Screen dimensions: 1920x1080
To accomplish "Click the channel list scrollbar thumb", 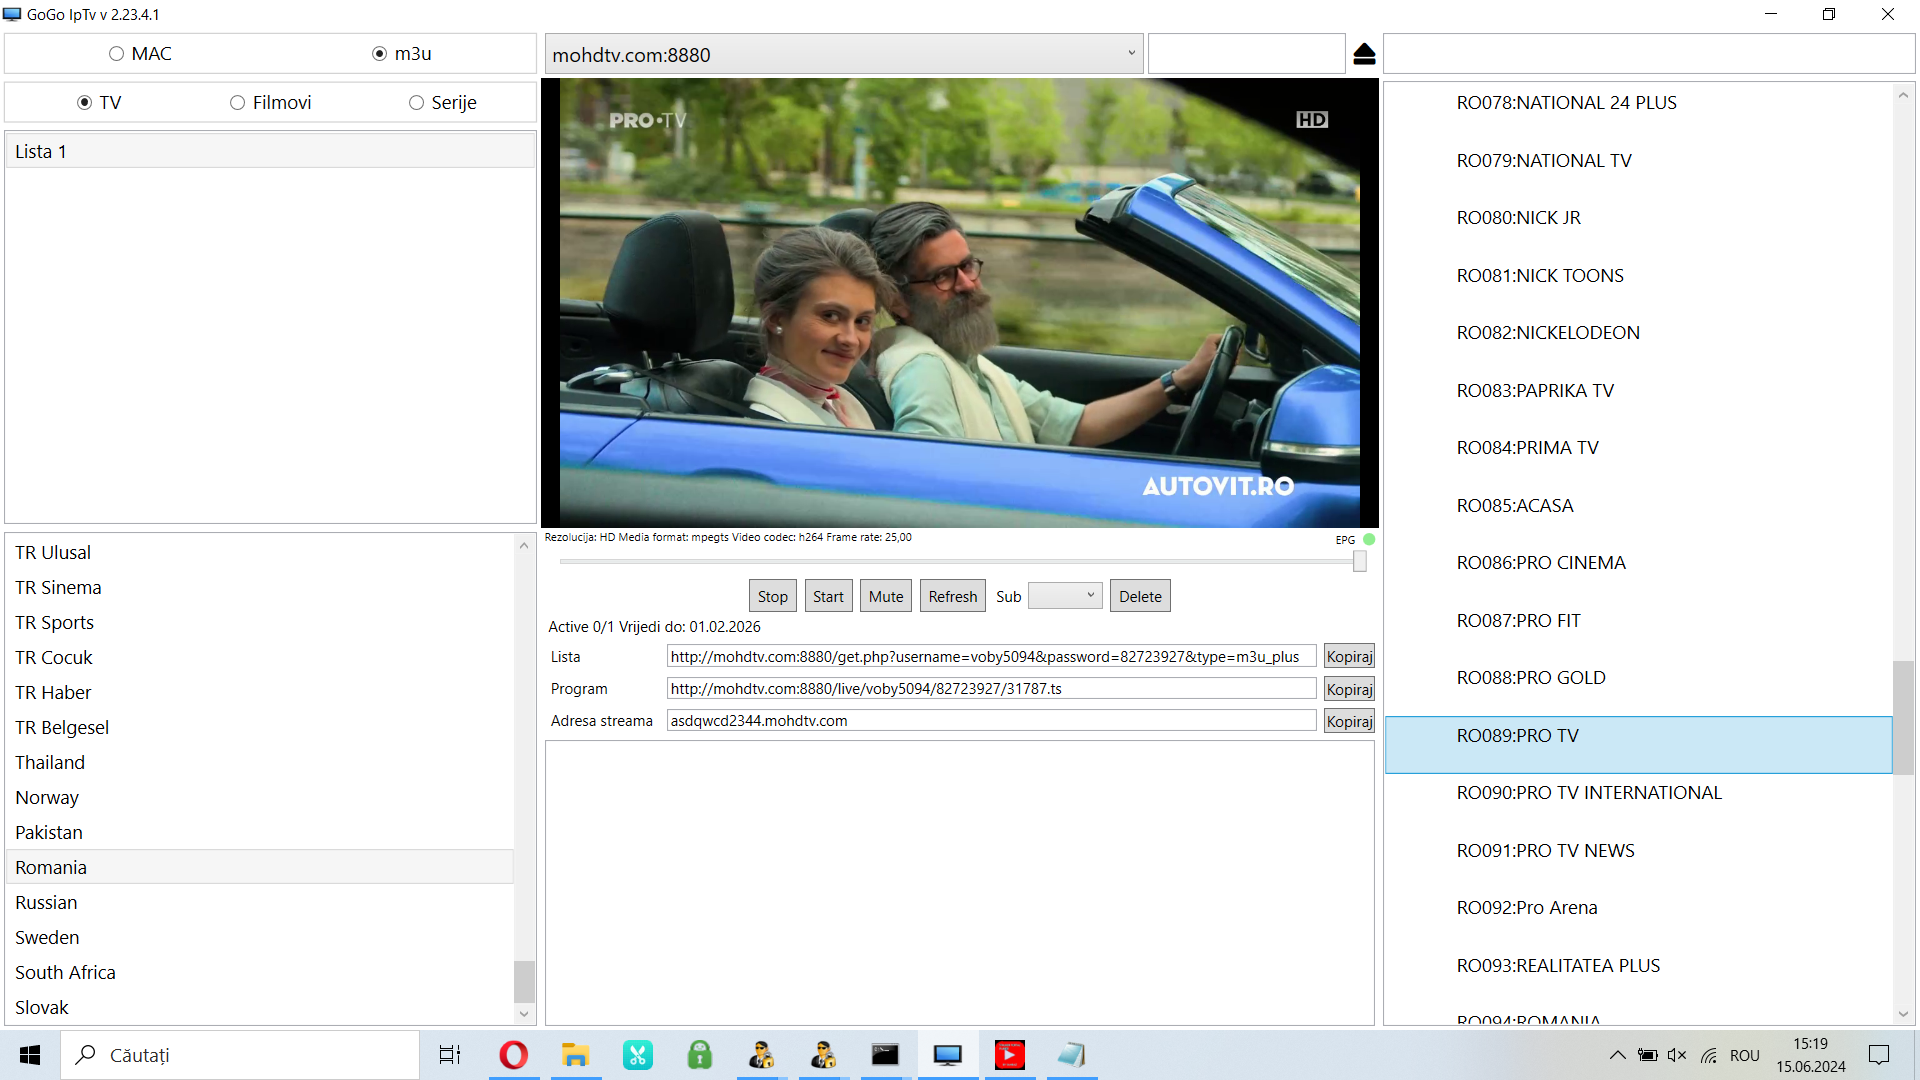I will click(x=1903, y=717).
